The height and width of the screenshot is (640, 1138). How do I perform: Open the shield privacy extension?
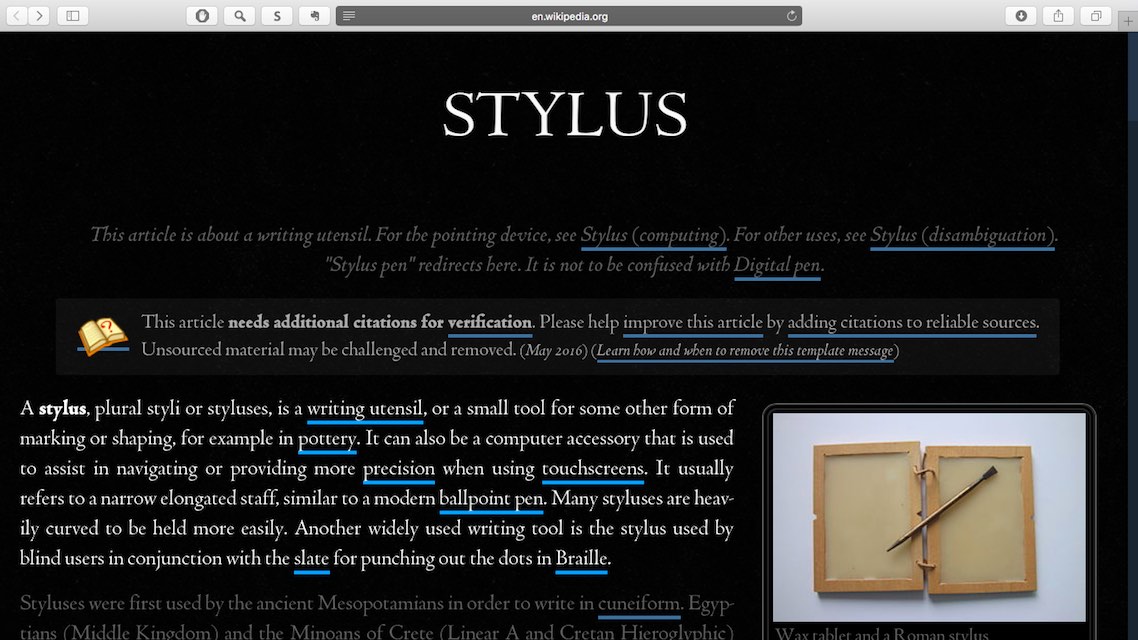tap(202, 16)
